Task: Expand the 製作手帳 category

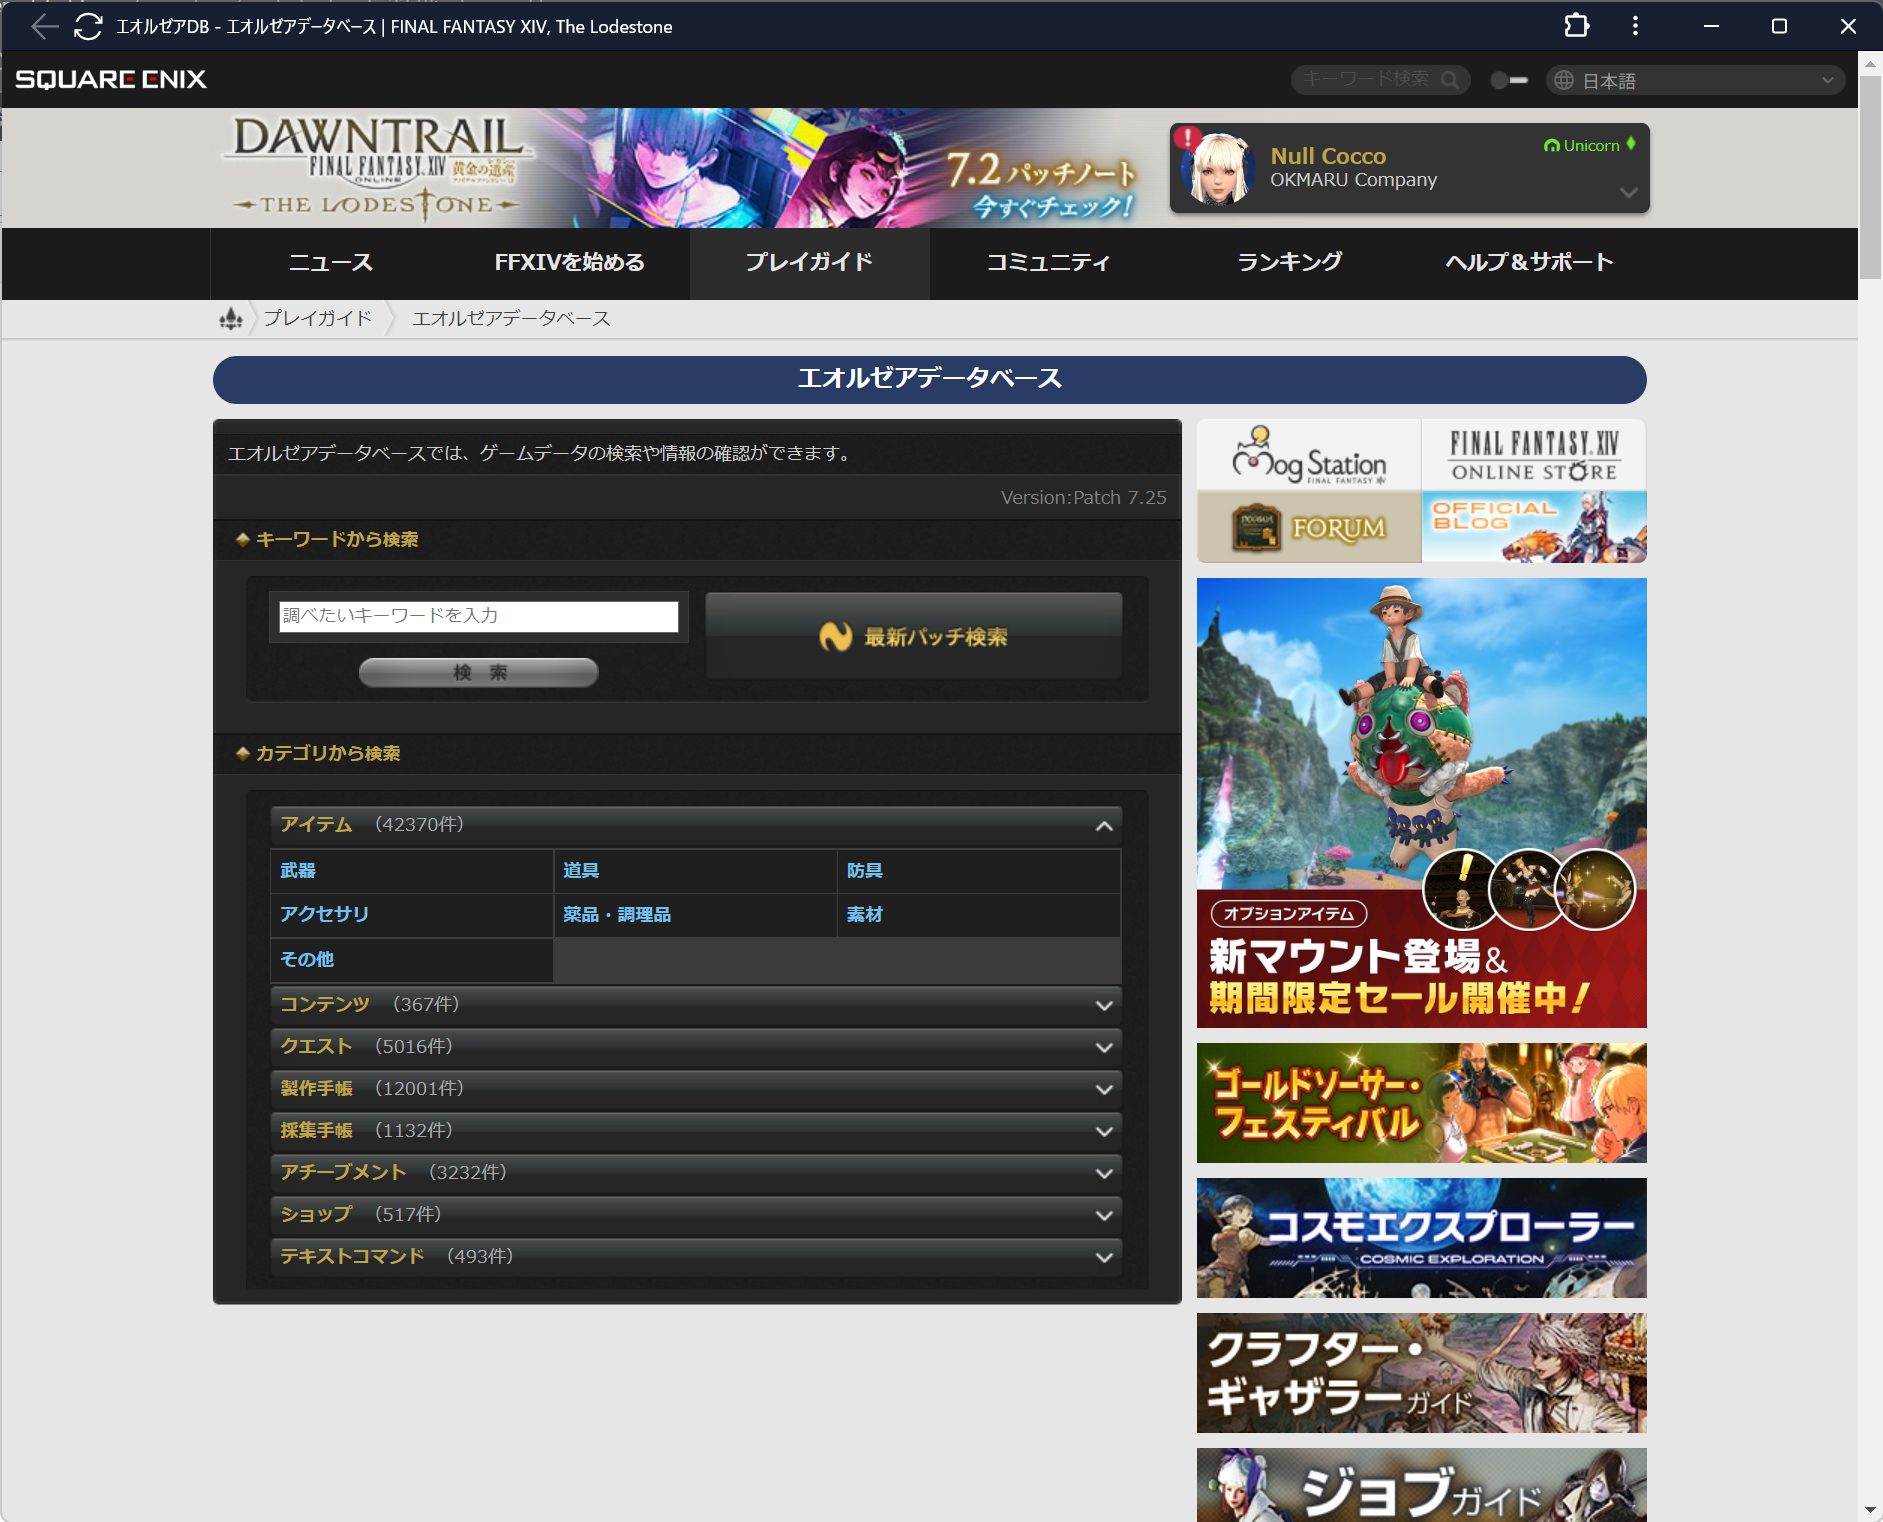Action: [695, 1089]
